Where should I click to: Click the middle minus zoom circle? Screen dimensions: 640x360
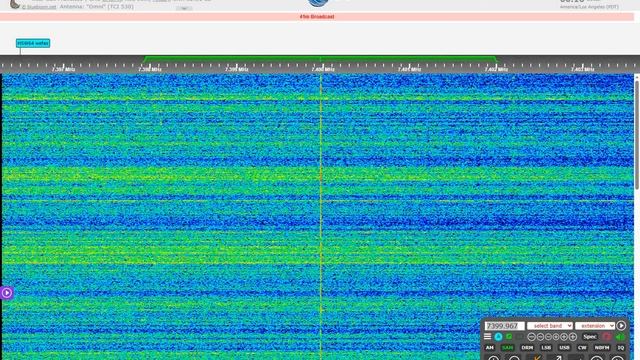pyautogui.click(x=540, y=337)
